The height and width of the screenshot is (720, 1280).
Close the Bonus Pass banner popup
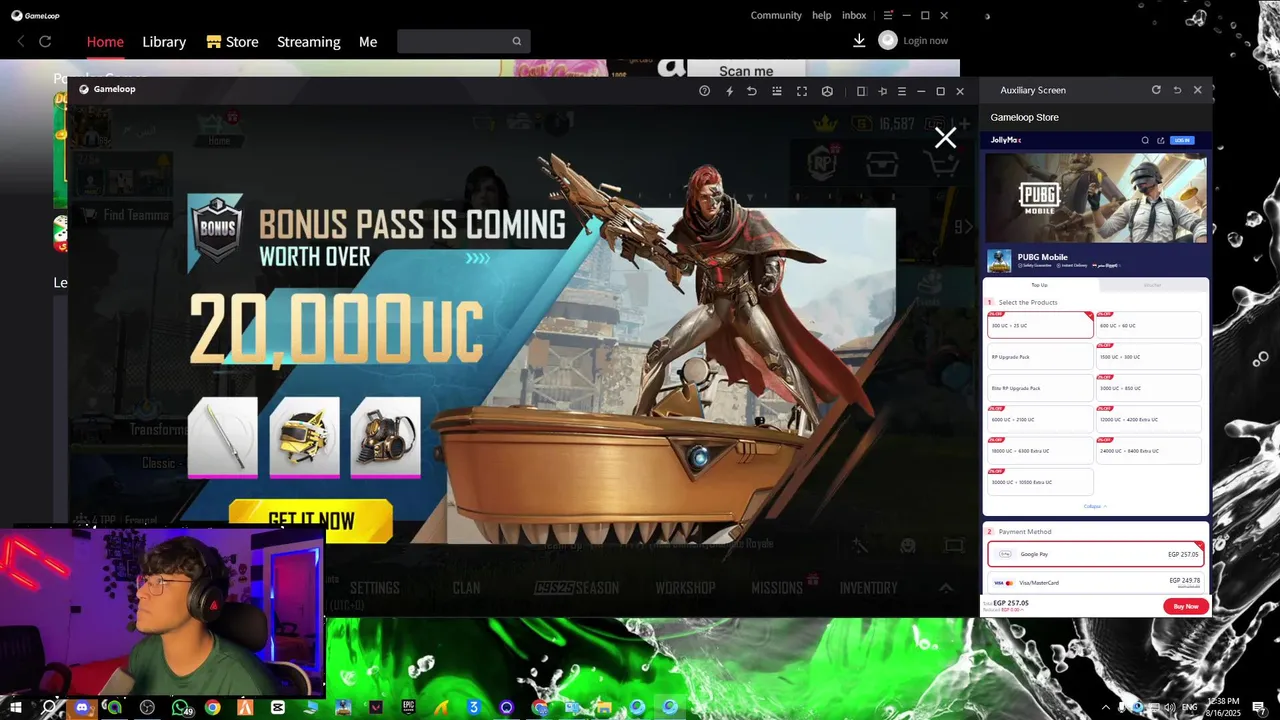945,138
